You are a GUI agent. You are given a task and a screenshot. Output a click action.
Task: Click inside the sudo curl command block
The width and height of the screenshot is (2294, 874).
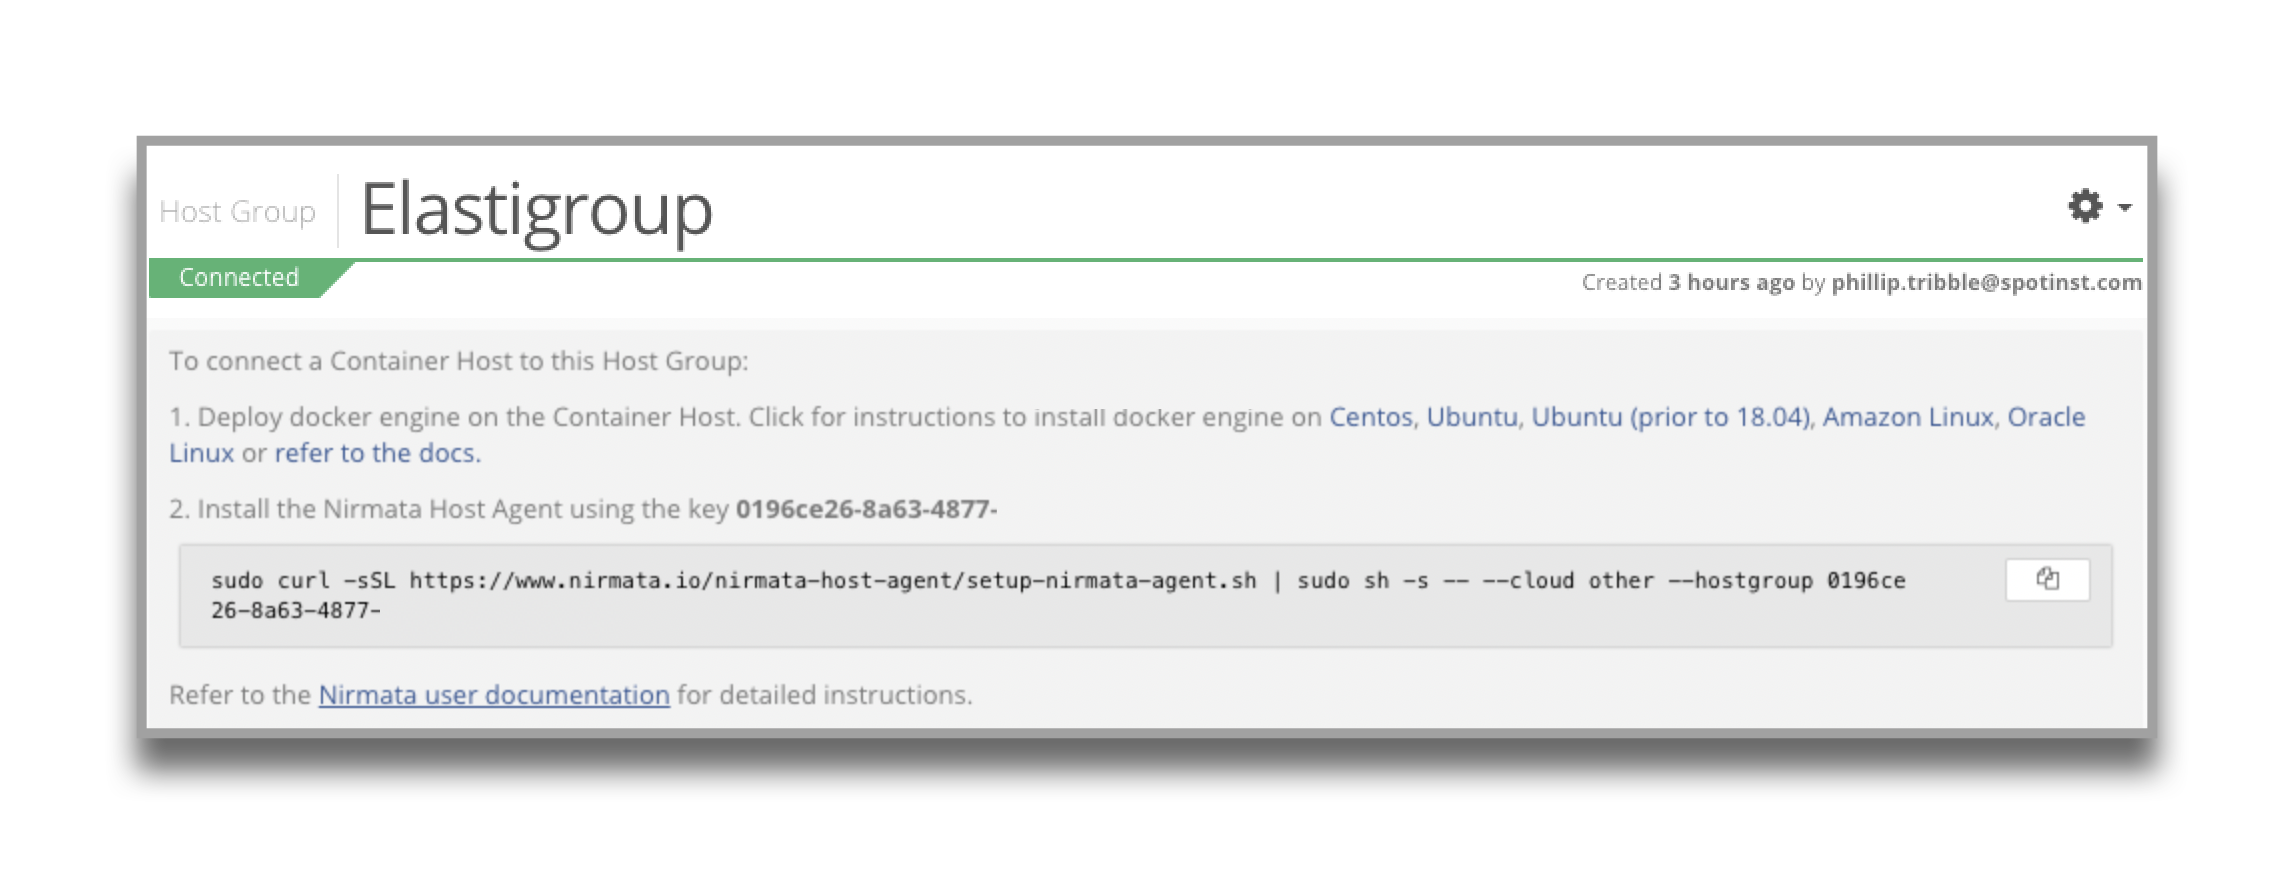point(1000,595)
